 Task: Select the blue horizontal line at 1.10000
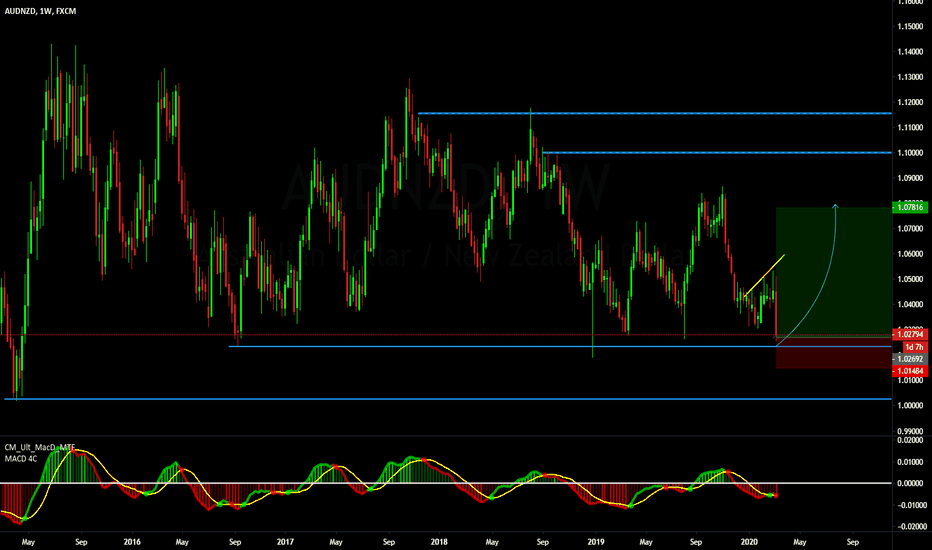[717, 153]
